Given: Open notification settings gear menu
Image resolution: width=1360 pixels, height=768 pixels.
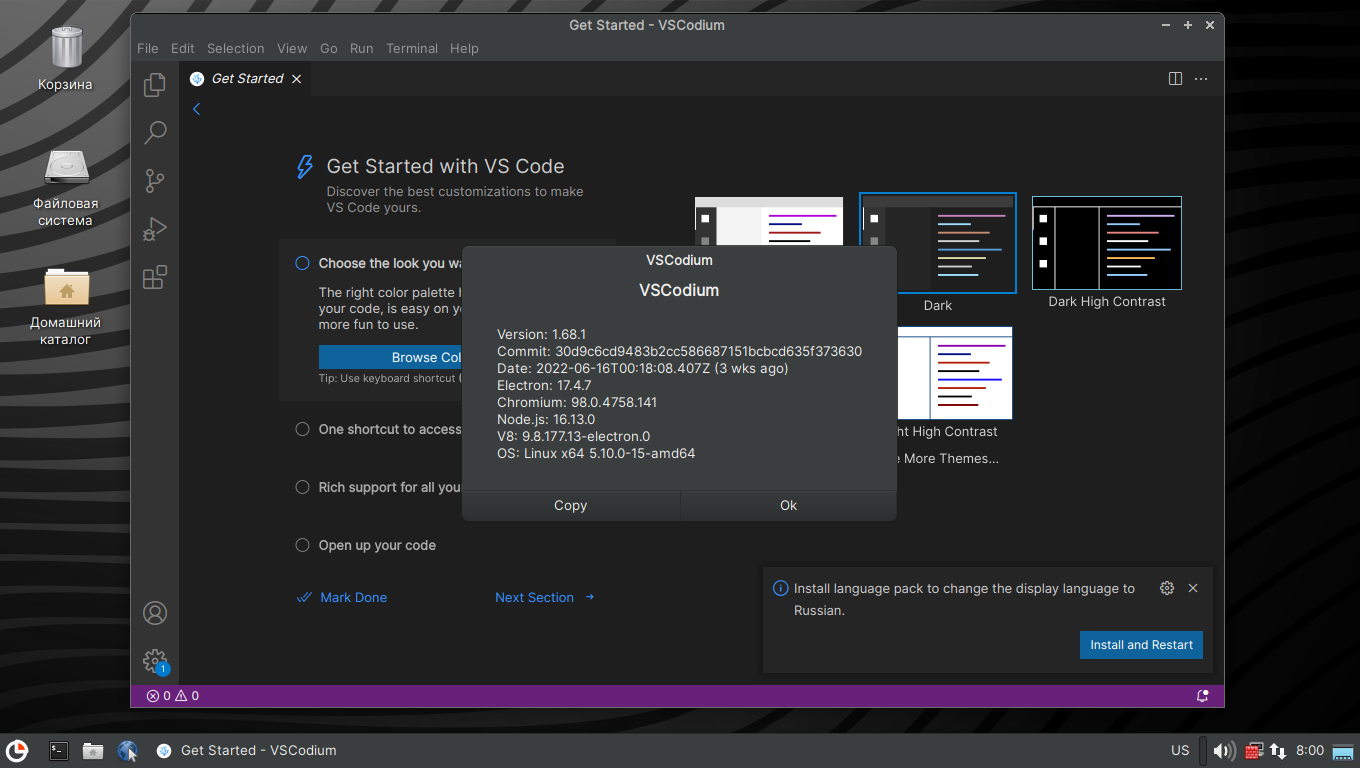Looking at the screenshot, I should pos(1166,588).
